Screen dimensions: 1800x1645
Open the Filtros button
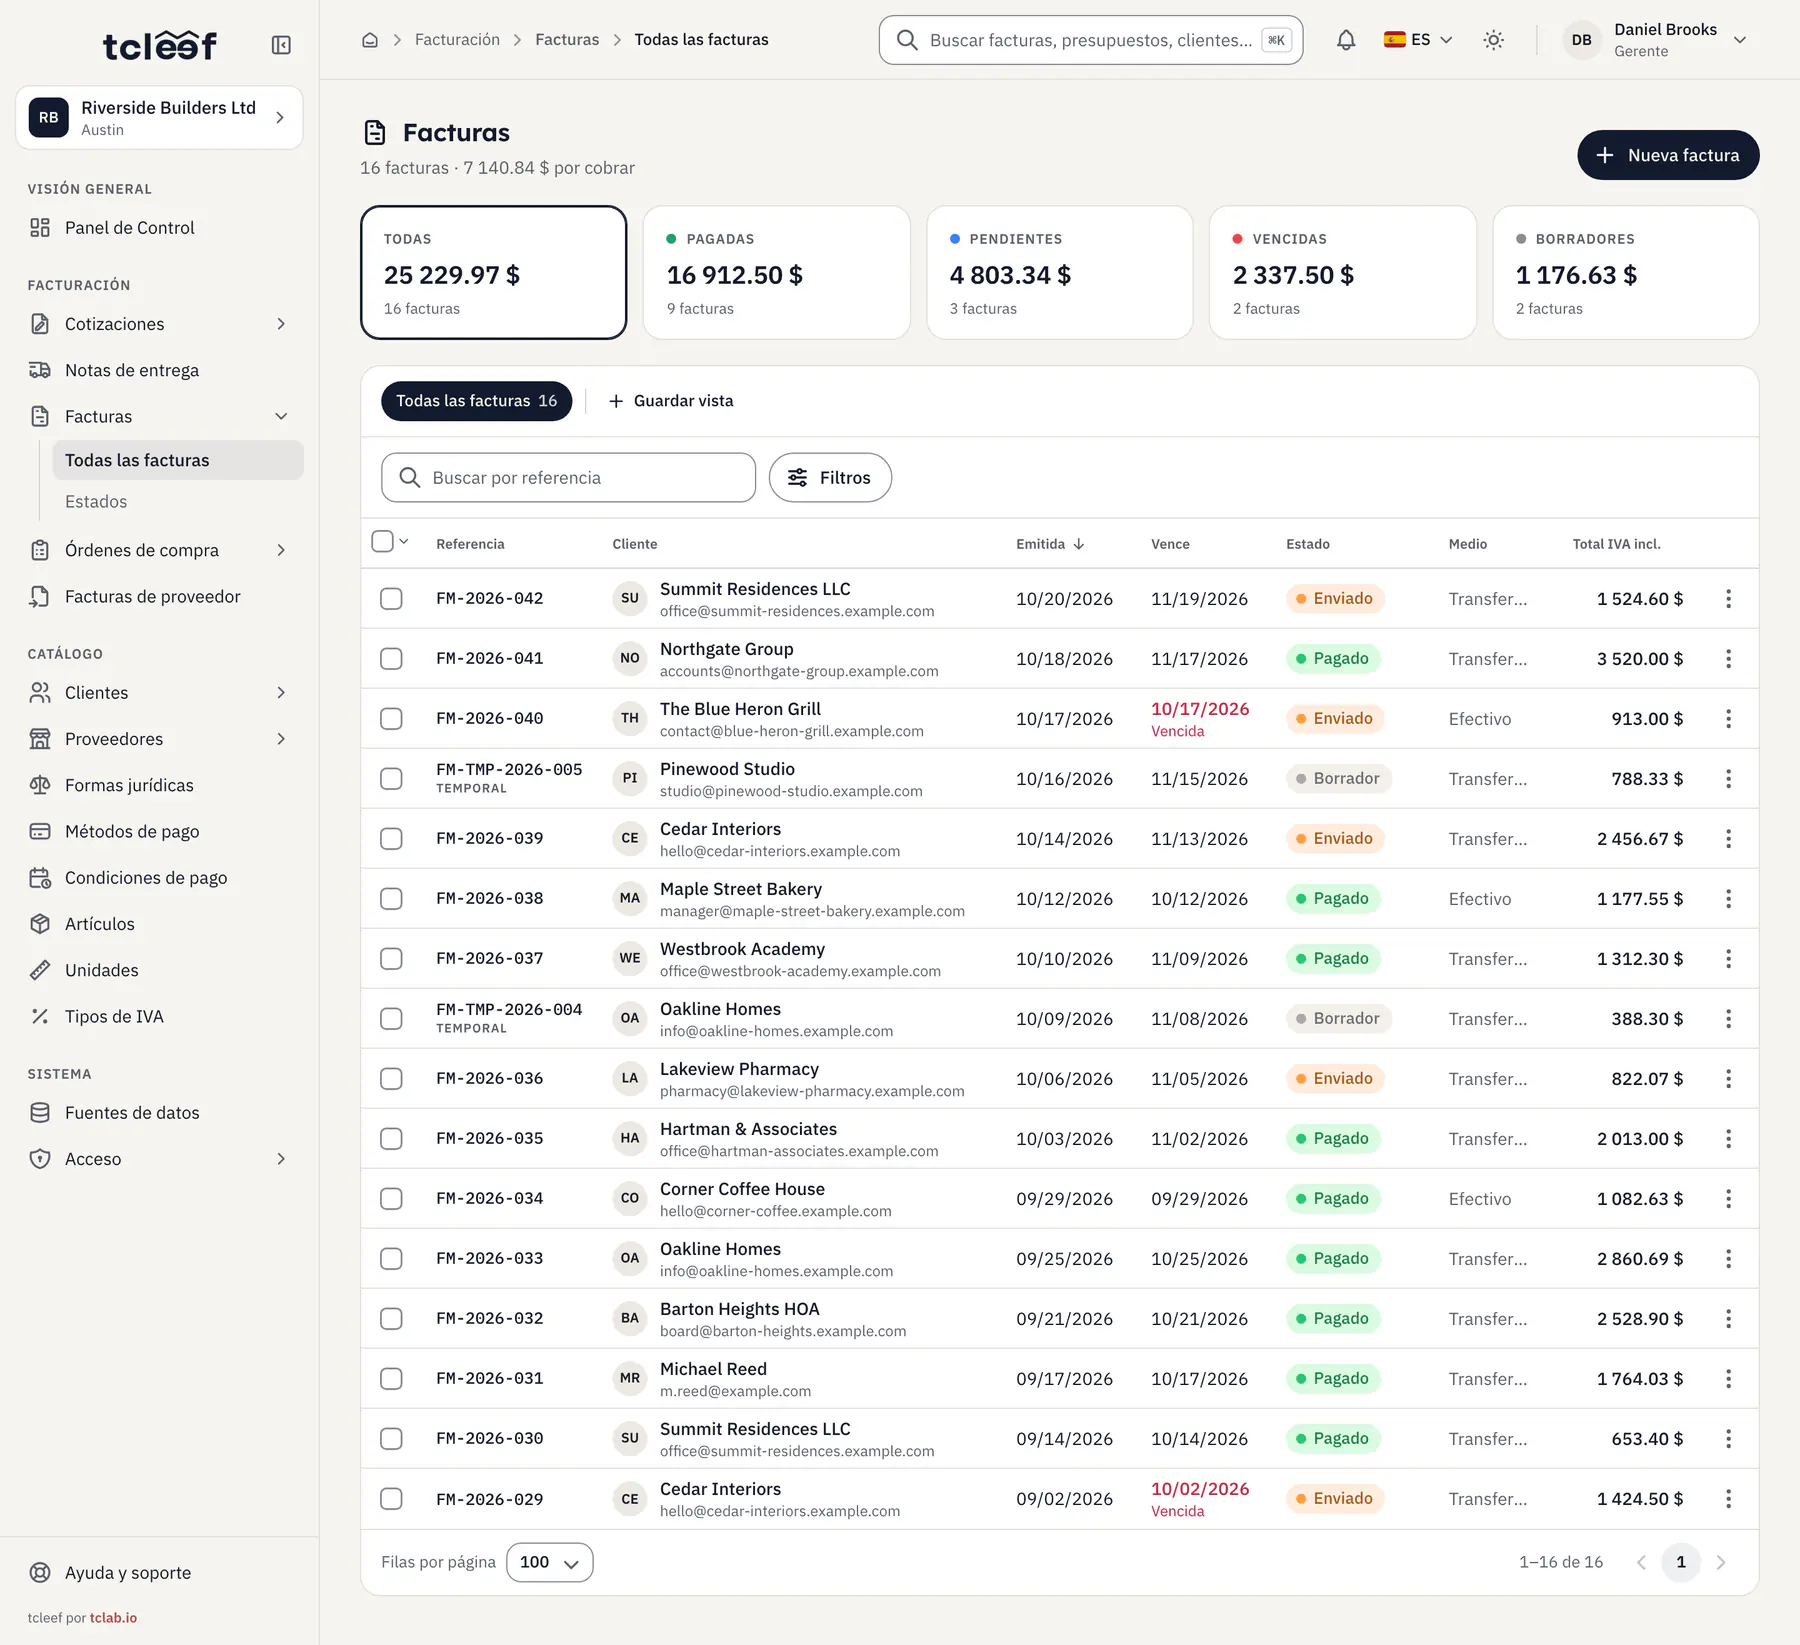click(x=830, y=478)
